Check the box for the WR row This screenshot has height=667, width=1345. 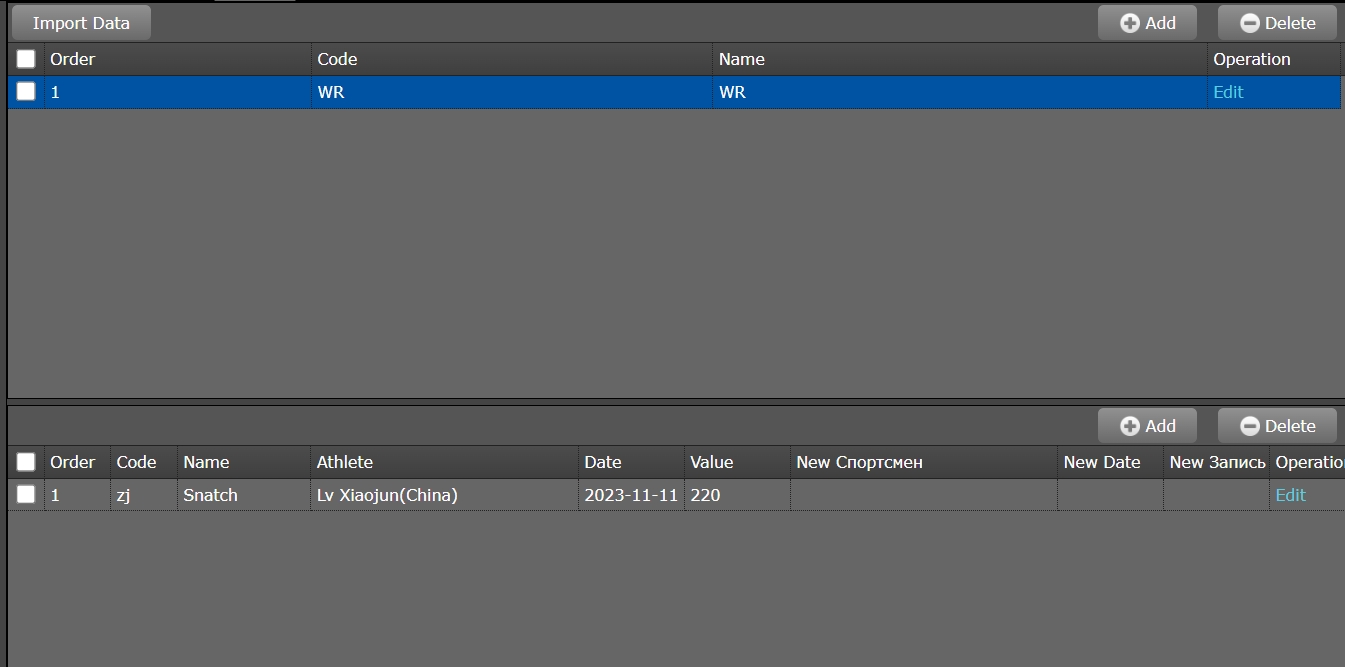(26, 92)
